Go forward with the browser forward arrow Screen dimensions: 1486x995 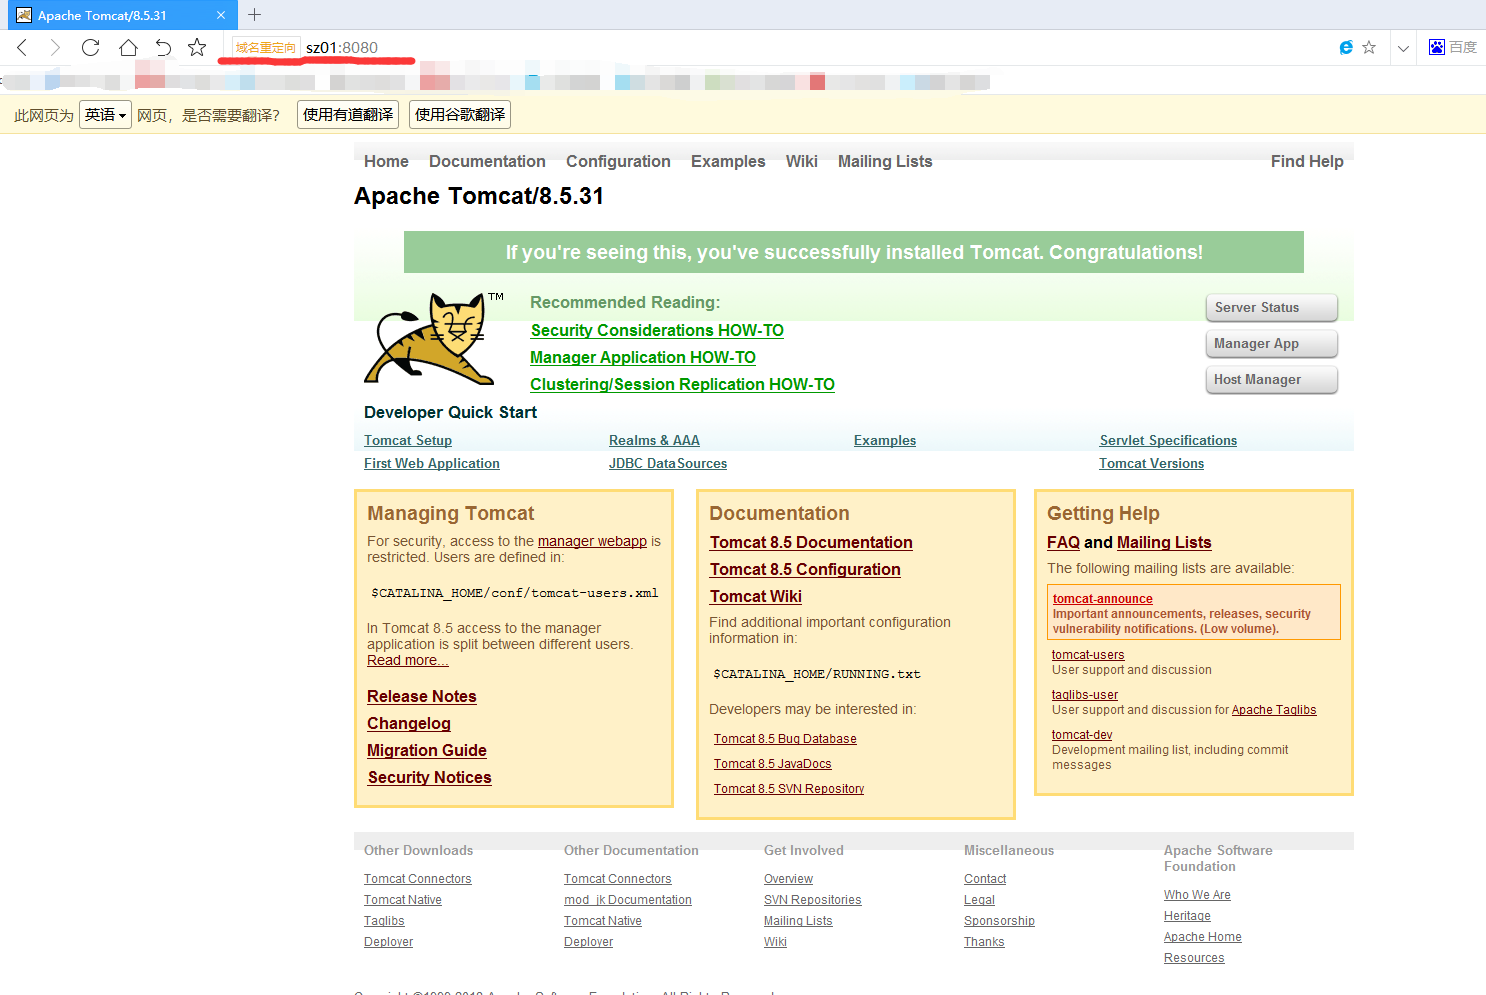[x=55, y=47]
